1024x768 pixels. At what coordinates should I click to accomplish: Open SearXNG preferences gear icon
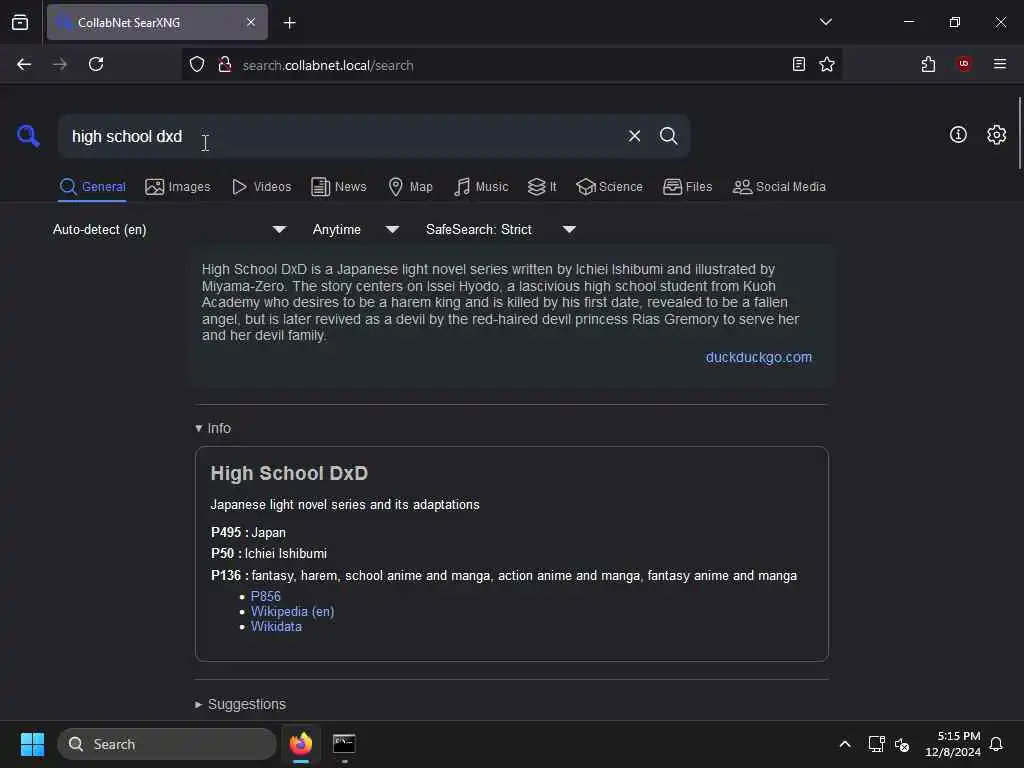click(x=996, y=135)
